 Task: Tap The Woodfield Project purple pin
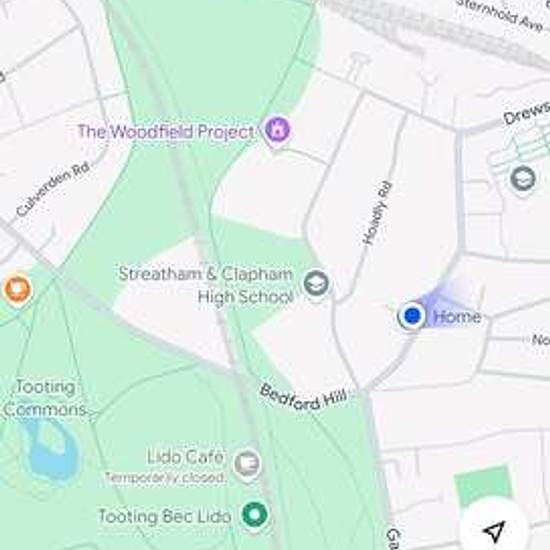coord(277,132)
